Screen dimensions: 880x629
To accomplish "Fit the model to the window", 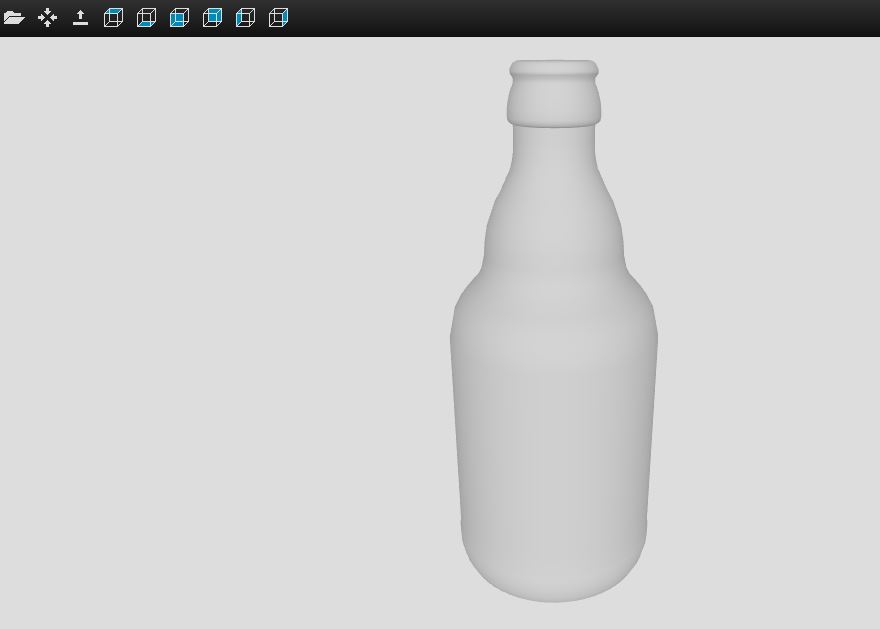I will (47, 18).
